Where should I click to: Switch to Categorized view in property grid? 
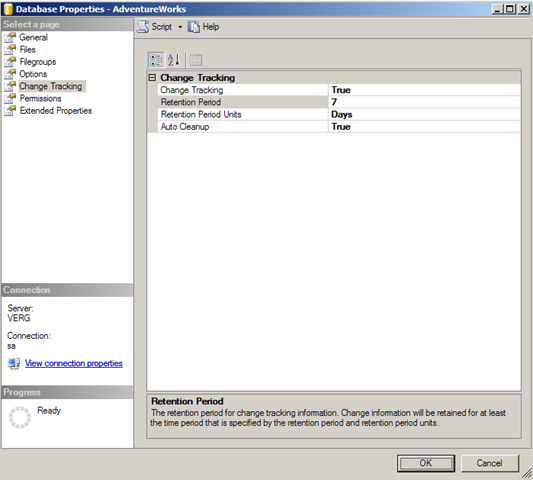pos(156,60)
